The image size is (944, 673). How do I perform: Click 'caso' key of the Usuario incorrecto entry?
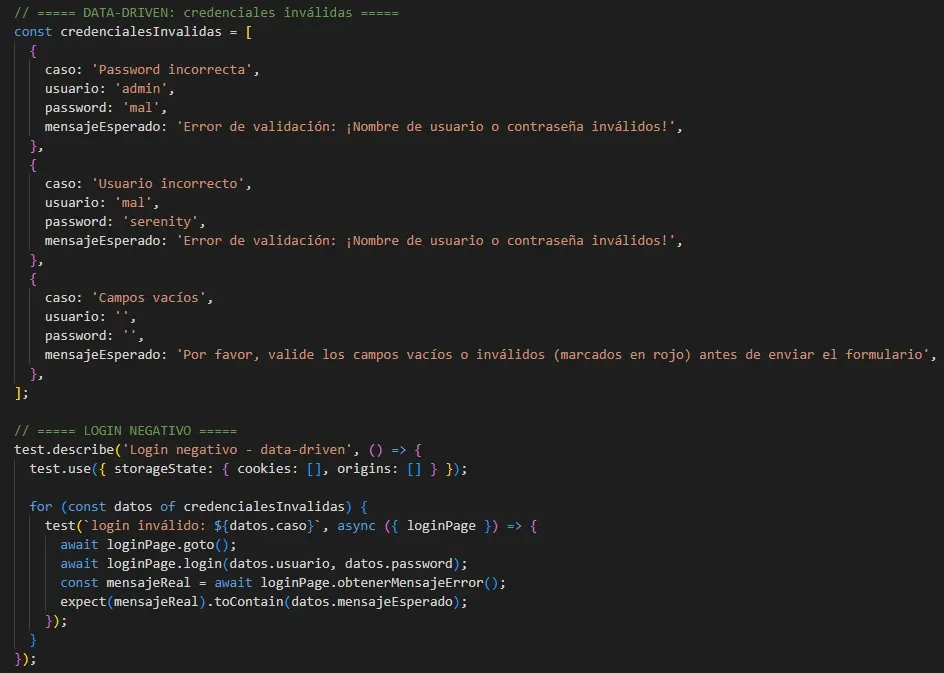[60, 184]
